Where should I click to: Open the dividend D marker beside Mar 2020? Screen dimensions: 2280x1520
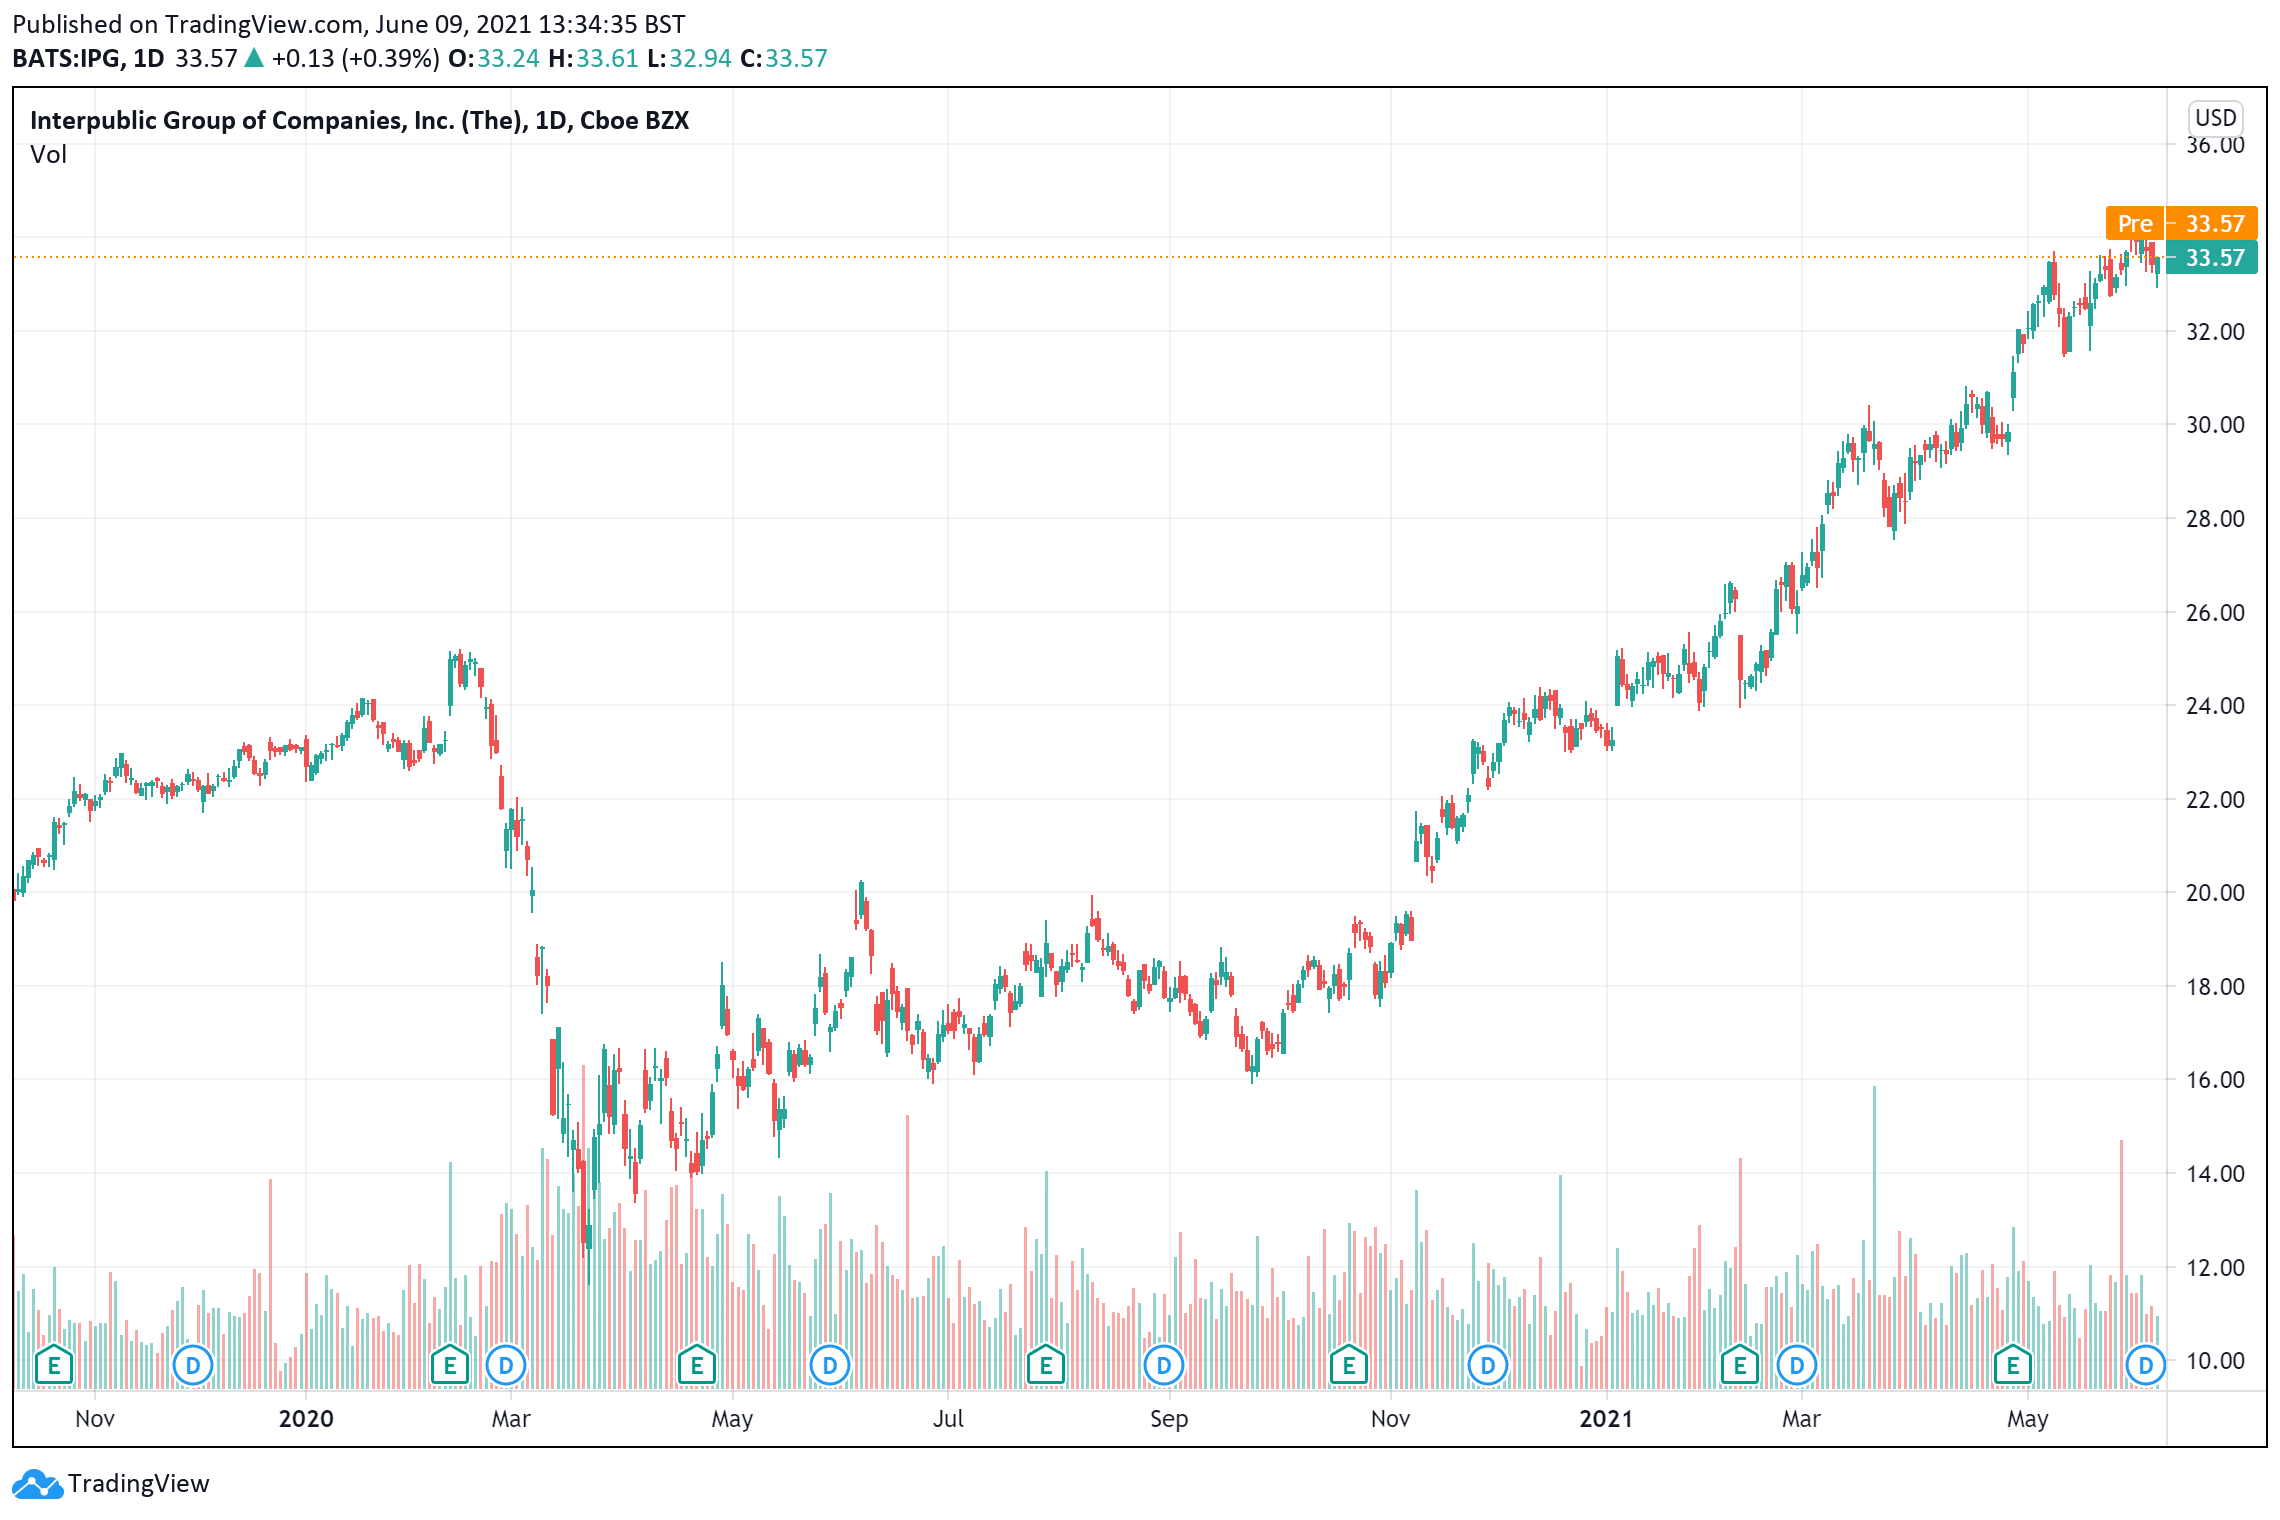pyautogui.click(x=506, y=1365)
